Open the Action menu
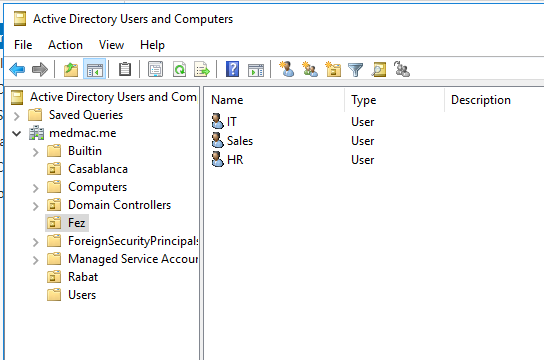The image size is (544, 360). [x=65, y=45]
